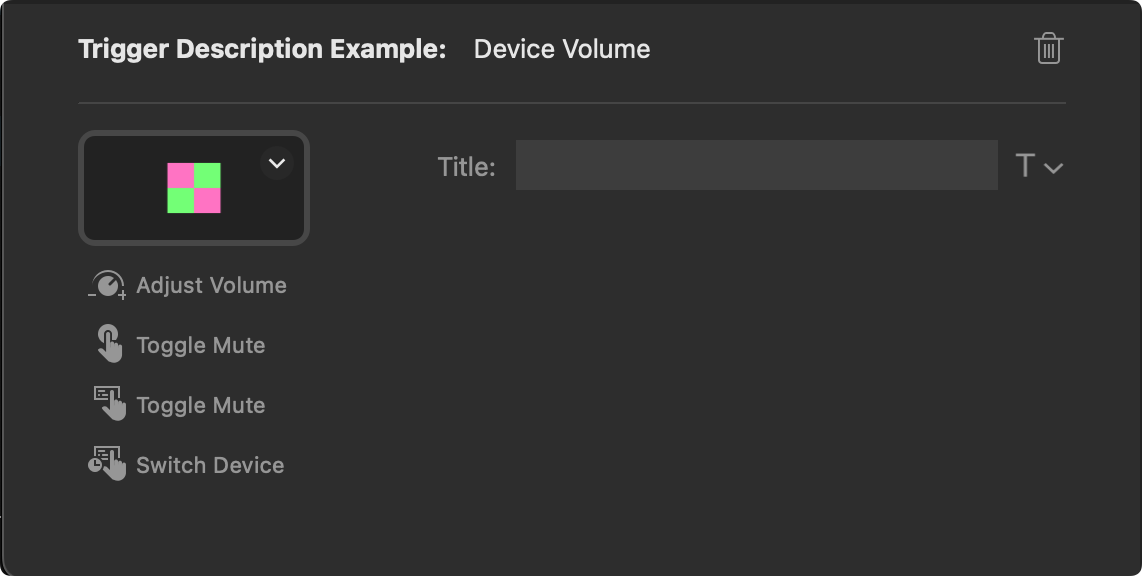Click the trash icon to delete trigger
The height and width of the screenshot is (576, 1142).
[1047, 47]
